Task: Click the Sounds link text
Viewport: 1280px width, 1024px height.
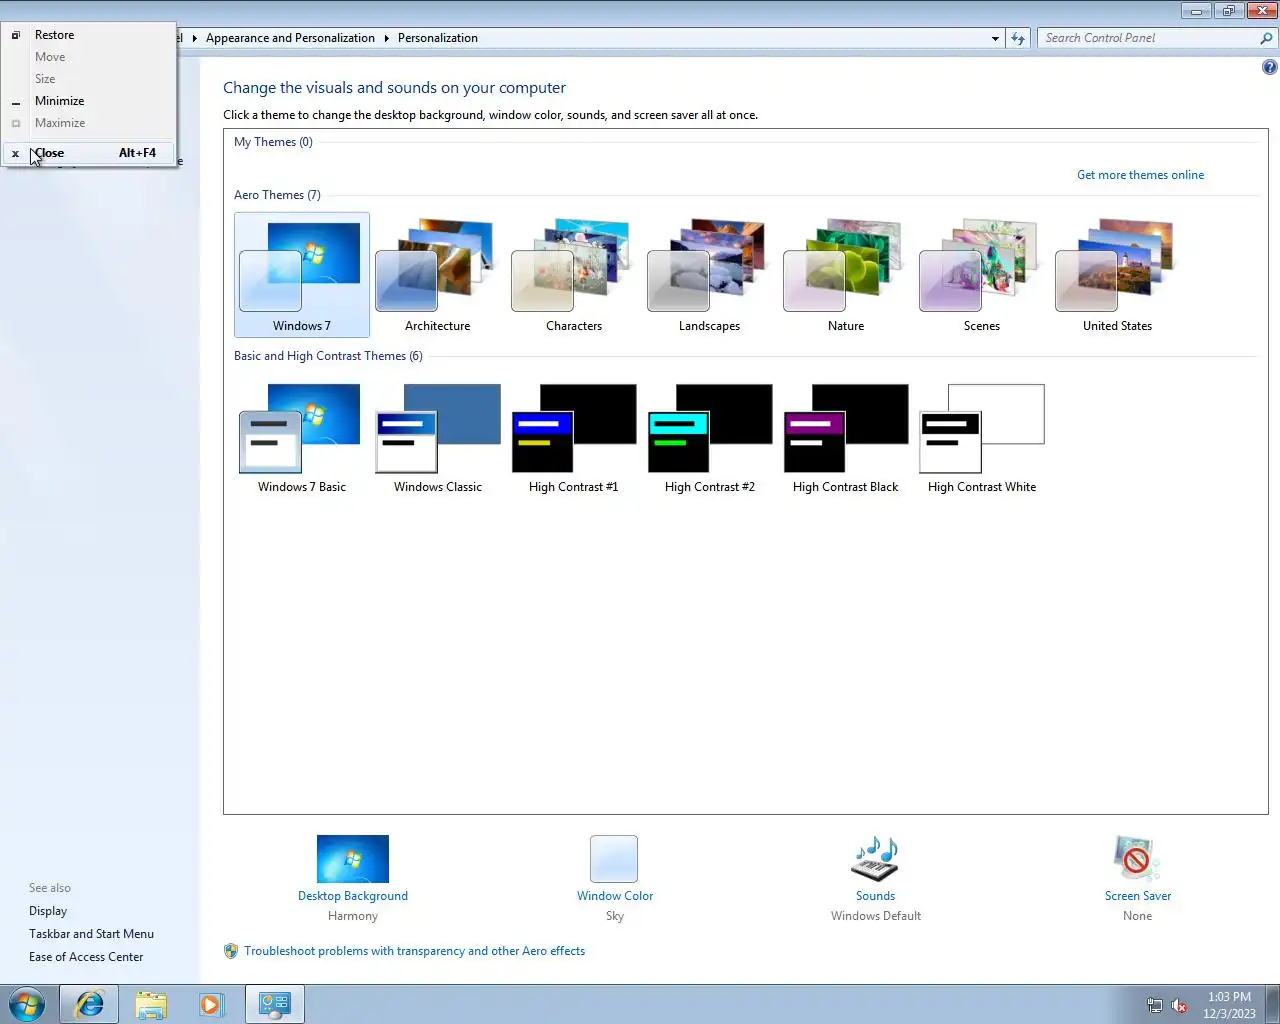Action: pos(875,896)
